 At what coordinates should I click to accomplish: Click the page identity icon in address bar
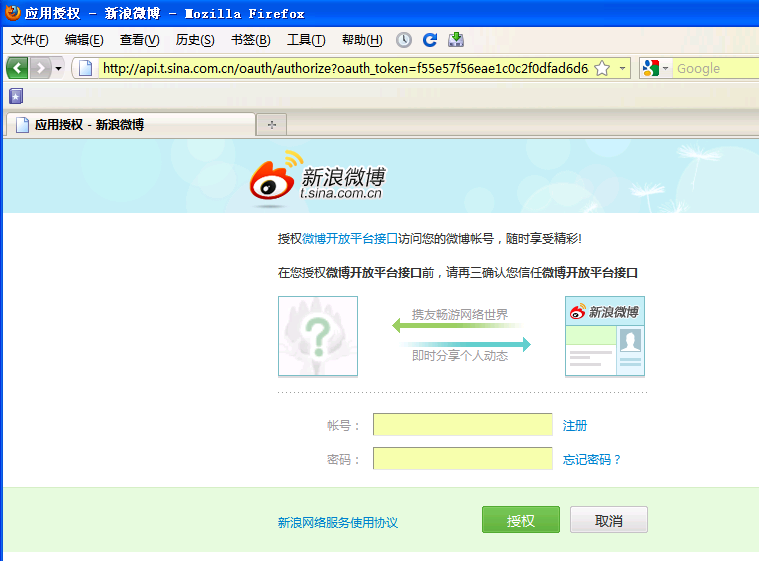(86, 68)
